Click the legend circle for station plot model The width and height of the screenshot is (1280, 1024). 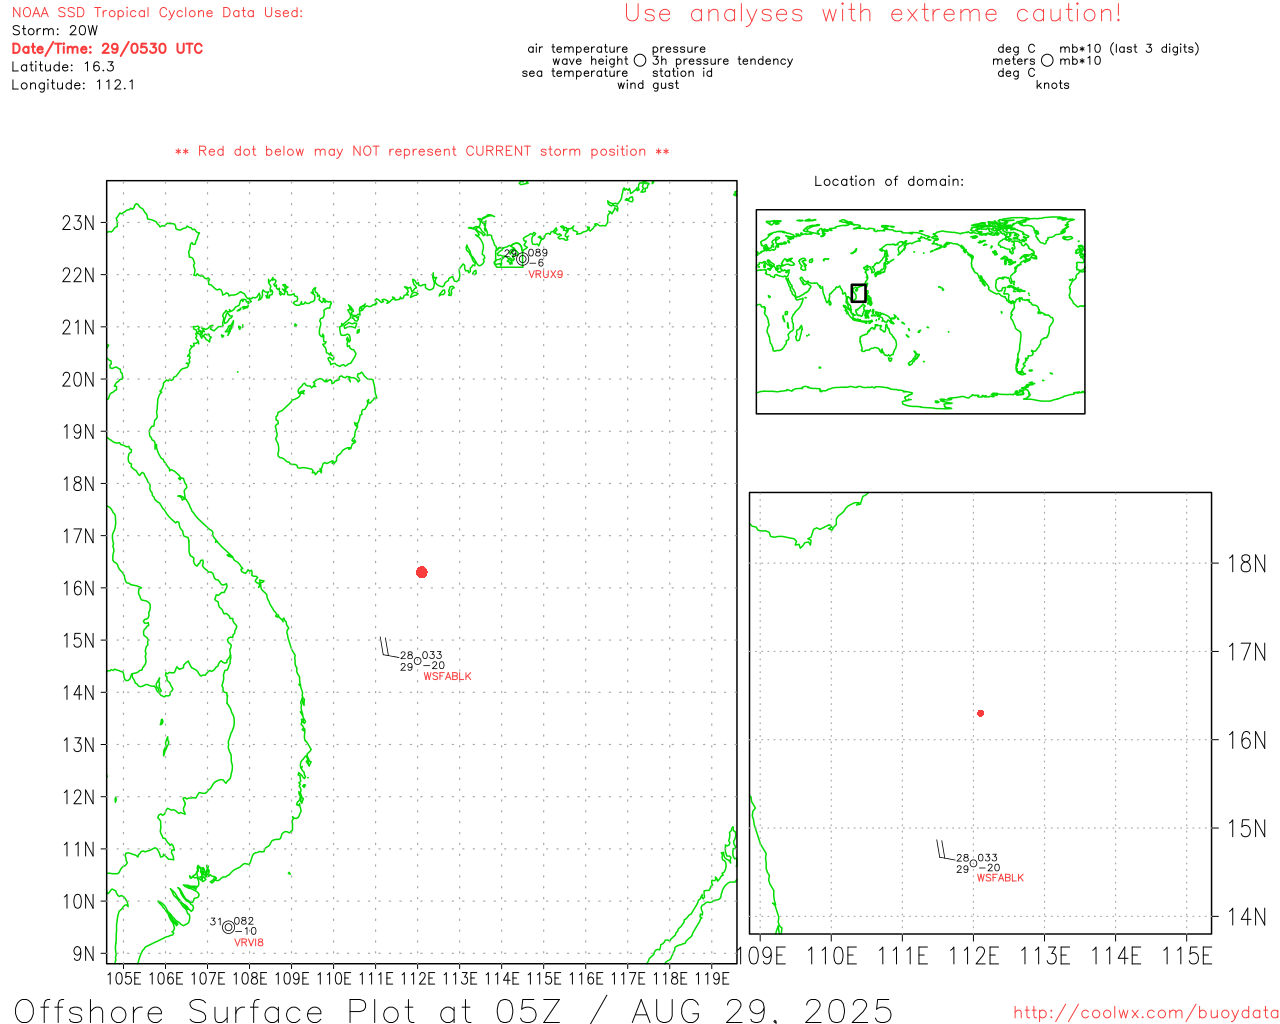pyautogui.click(x=640, y=61)
